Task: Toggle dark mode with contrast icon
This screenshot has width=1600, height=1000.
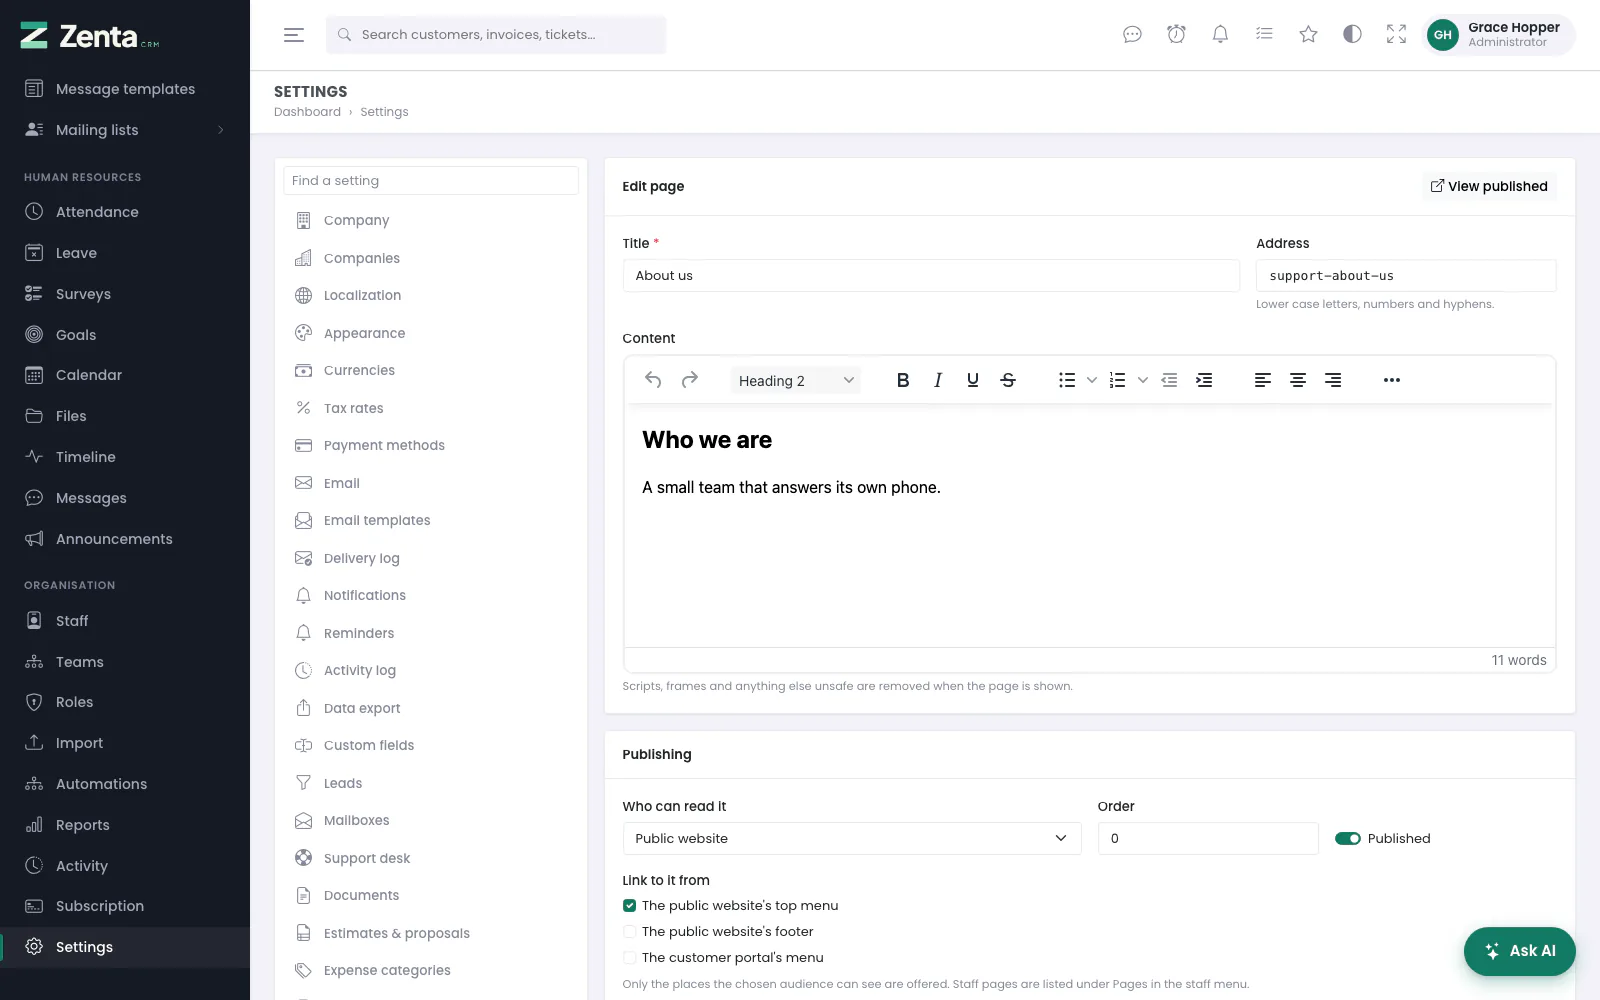Action: (1352, 34)
